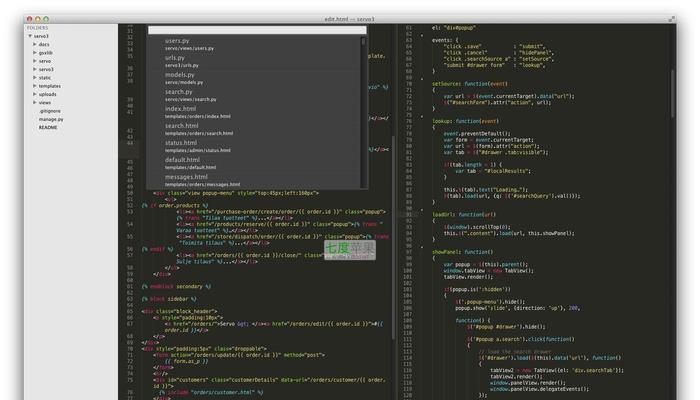Image resolution: width=700 pixels, height=400 pixels.
Task: Click the this.showPanel load line in loadUrl
Action: 509,233
